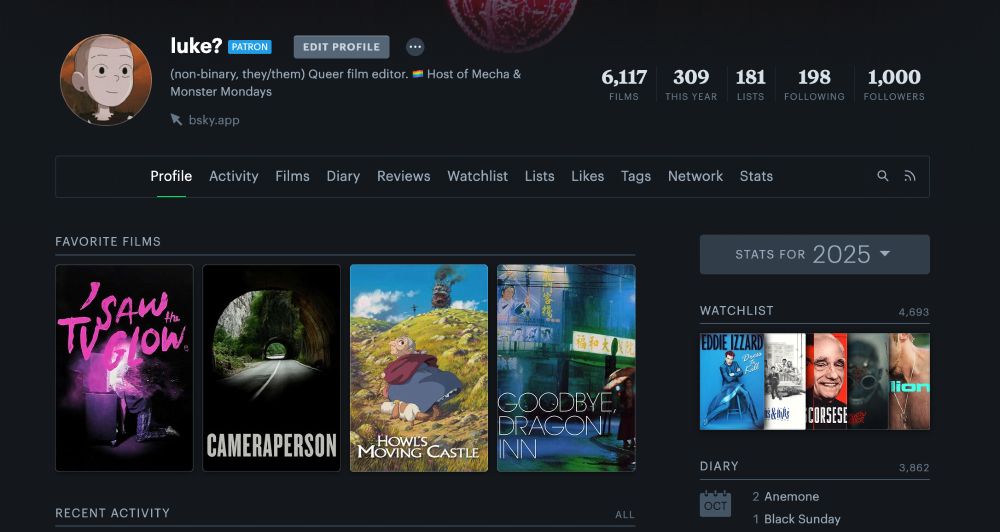This screenshot has width=1000, height=532.
Task: Open the gas mask watchlist poster
Action: (x=868, y=381)
